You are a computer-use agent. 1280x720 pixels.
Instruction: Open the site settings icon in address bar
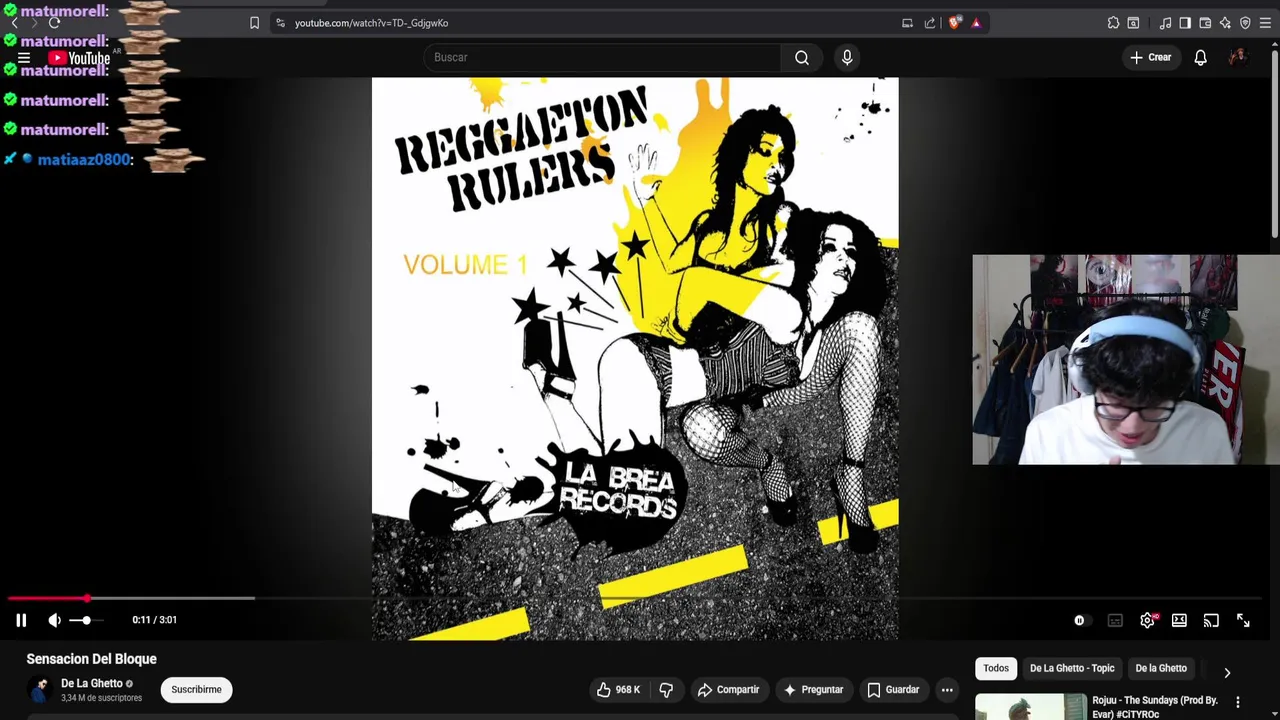(x=280, y=23)
